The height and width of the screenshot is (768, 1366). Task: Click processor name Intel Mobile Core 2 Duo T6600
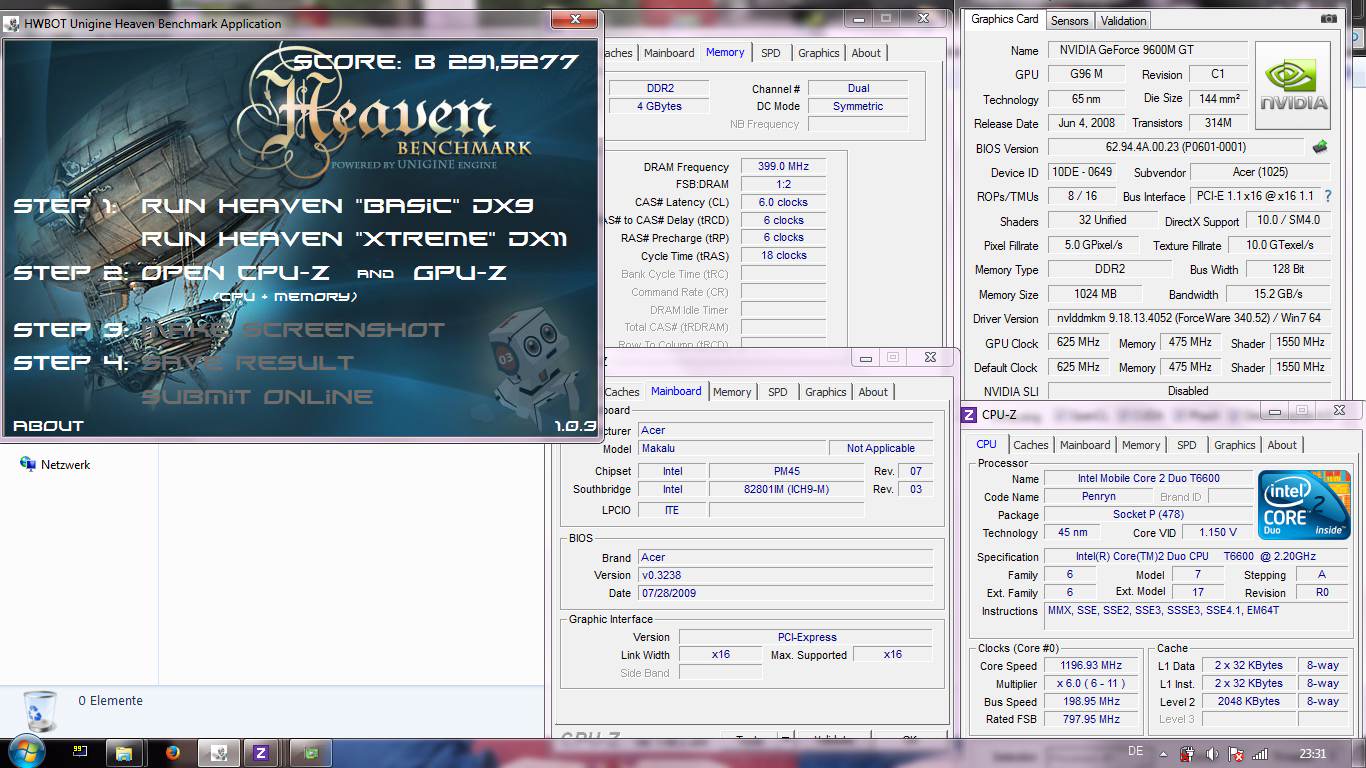pyautogui.click(x=1148, y=478)
